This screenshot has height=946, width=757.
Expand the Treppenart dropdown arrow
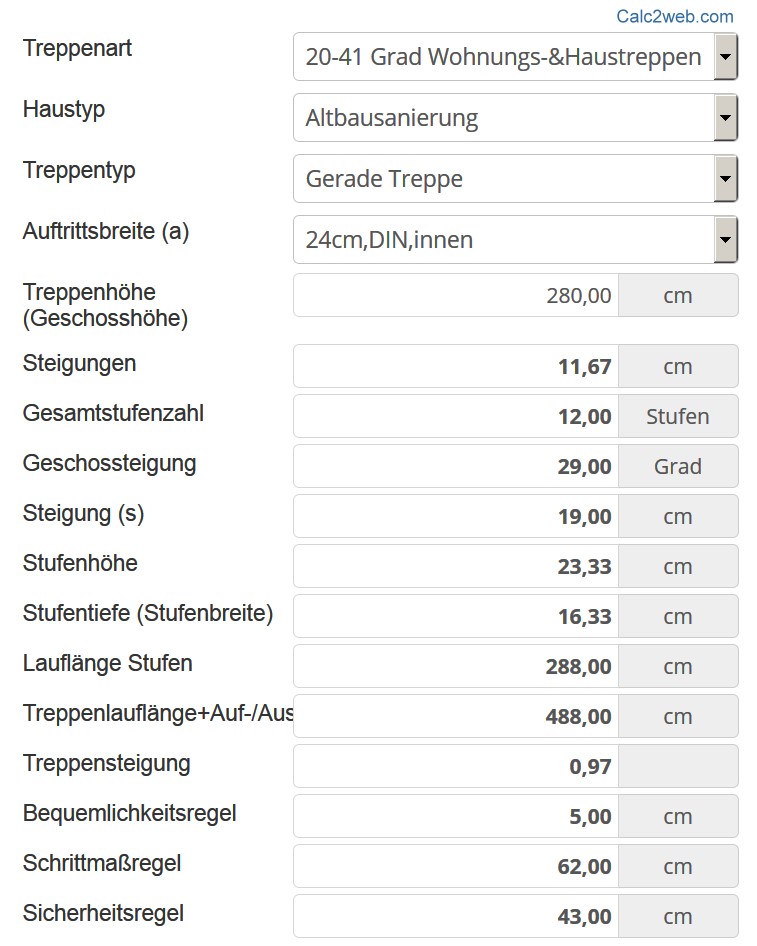pyautogui.click(x=726, y=57)
